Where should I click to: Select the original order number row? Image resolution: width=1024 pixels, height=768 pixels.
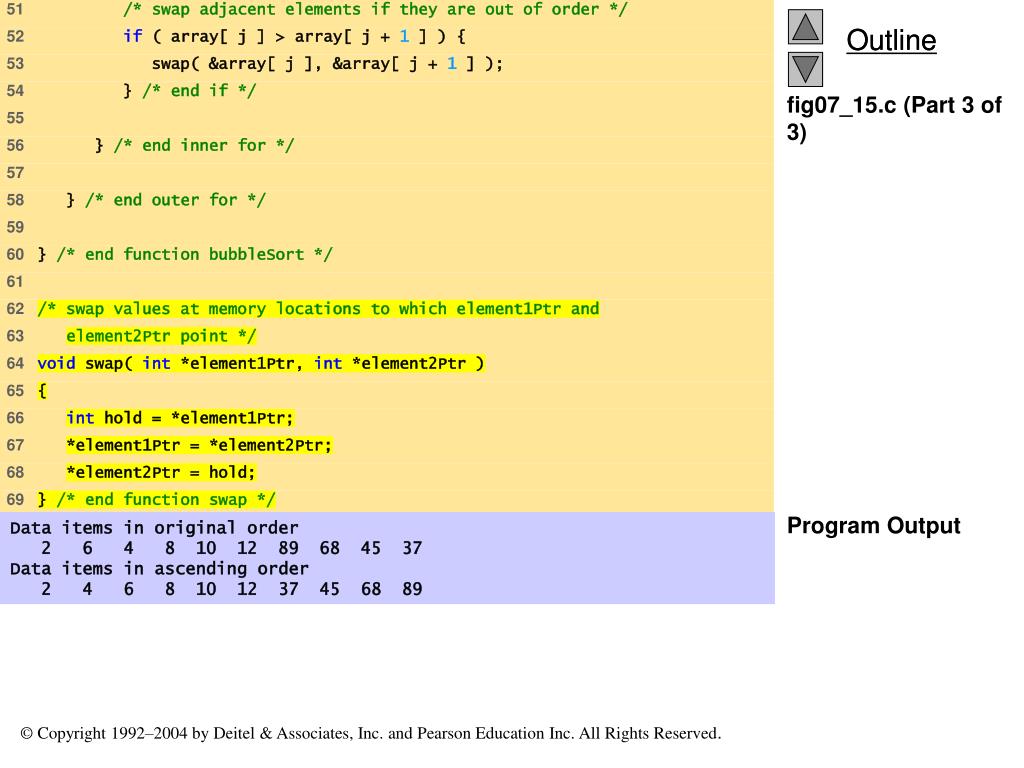click(232, 549)
